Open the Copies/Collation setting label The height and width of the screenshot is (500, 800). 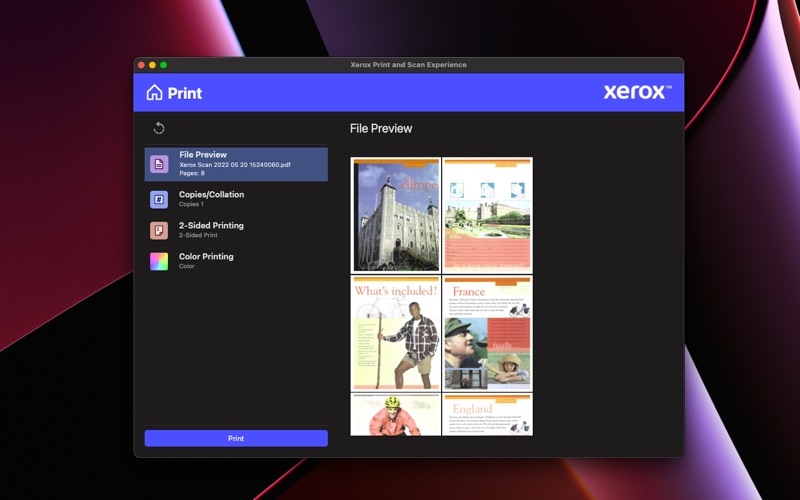[x=211, y=194]
